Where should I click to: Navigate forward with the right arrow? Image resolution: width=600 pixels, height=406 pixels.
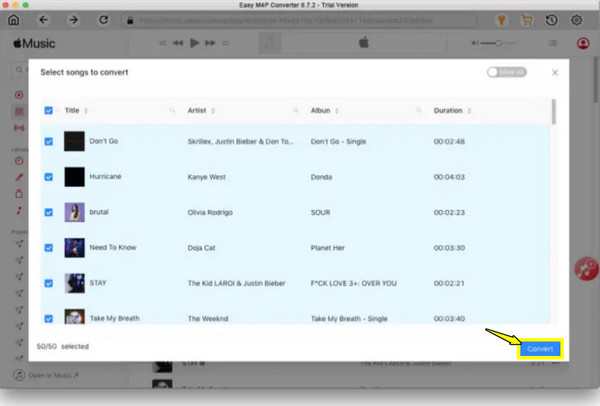coord(73,20)
